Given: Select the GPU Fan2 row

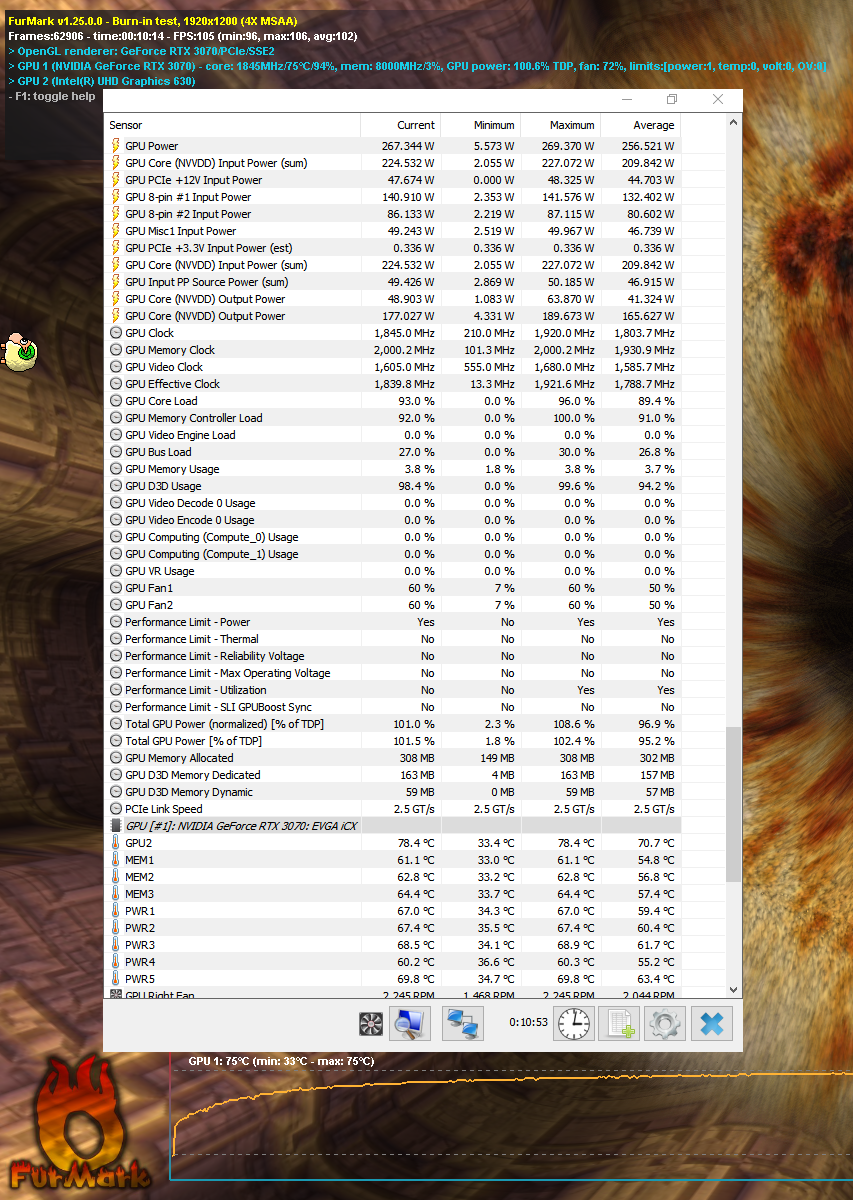Looking at the screenshot, I should tap(393, 605).
